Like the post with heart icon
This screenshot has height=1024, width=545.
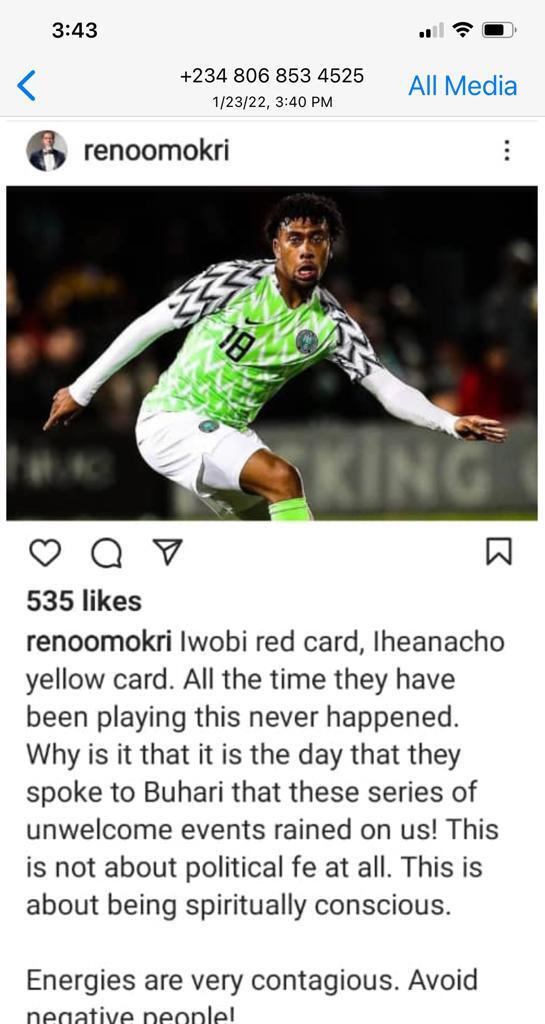coord(45,552)
